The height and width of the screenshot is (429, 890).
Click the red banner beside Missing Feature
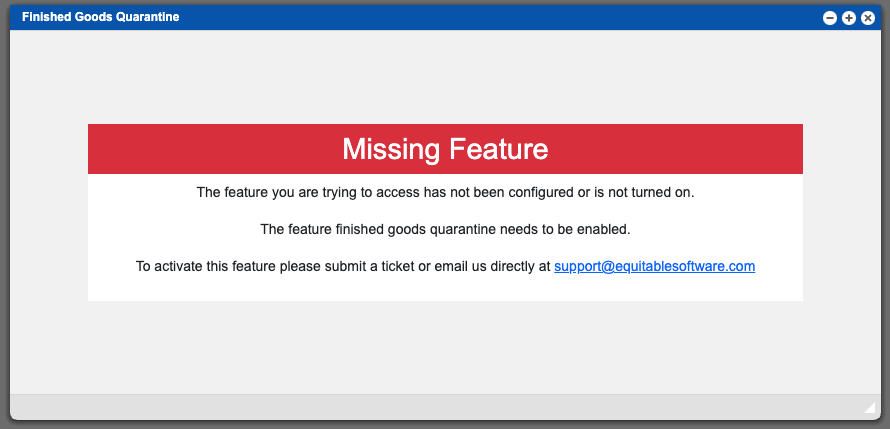pos(675,149)
